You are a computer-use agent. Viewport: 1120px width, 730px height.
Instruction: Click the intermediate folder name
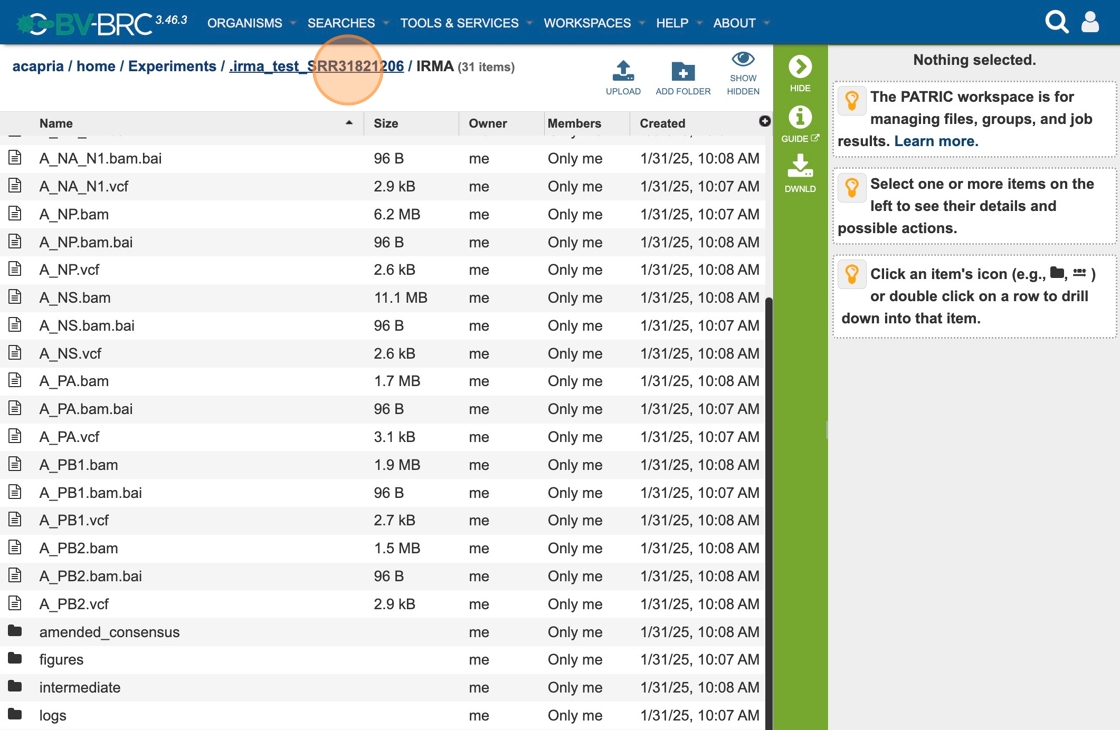point(80,688)
